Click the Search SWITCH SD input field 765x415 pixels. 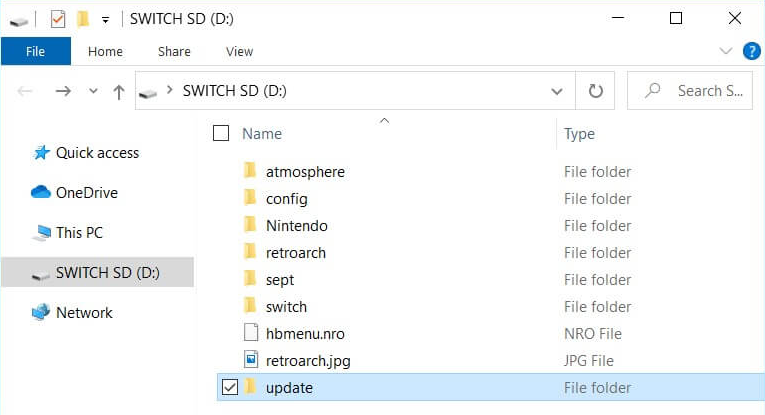point(690,91)
